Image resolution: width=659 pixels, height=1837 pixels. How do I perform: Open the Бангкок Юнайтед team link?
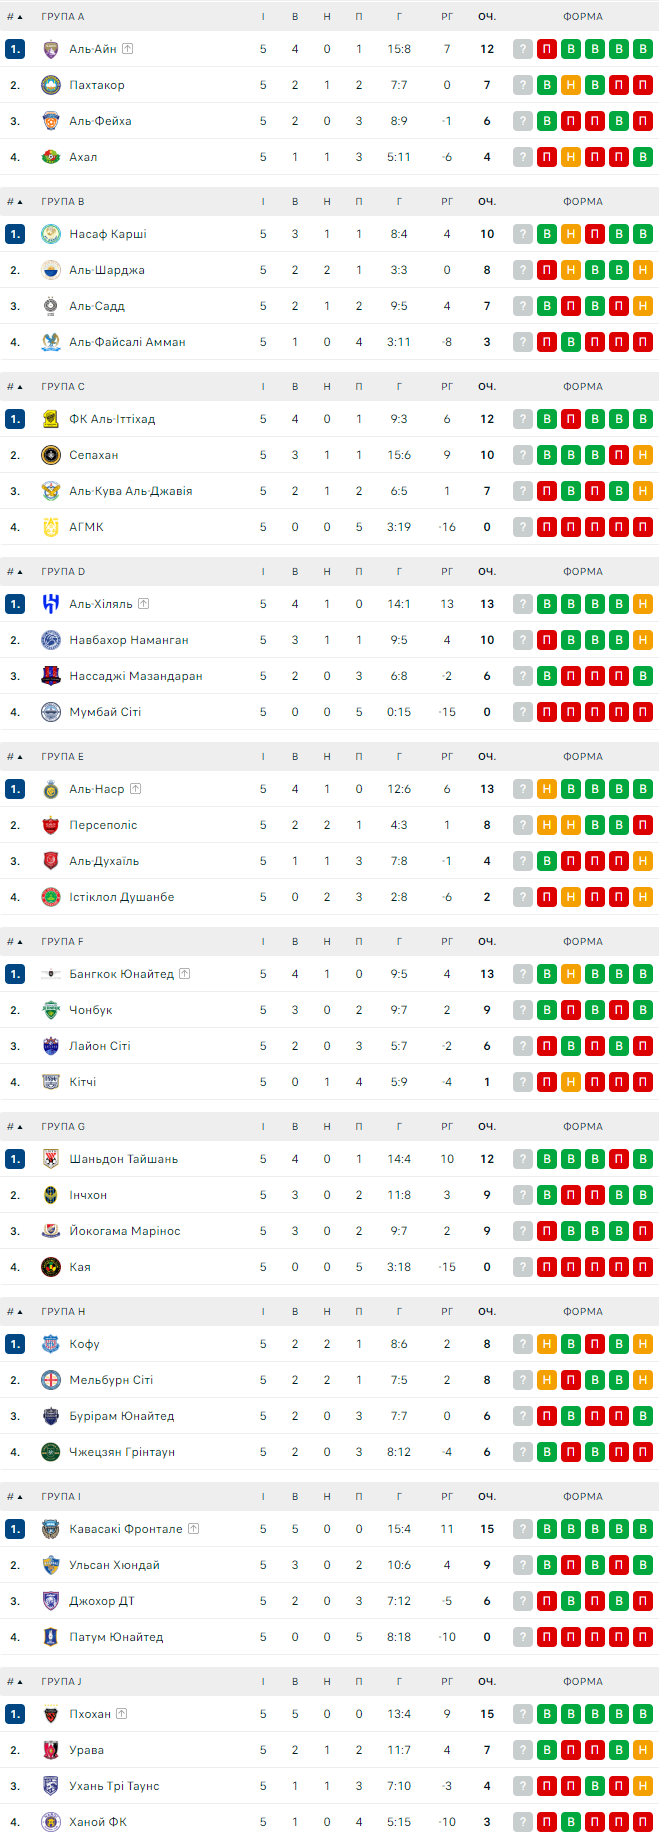[121, 974]
